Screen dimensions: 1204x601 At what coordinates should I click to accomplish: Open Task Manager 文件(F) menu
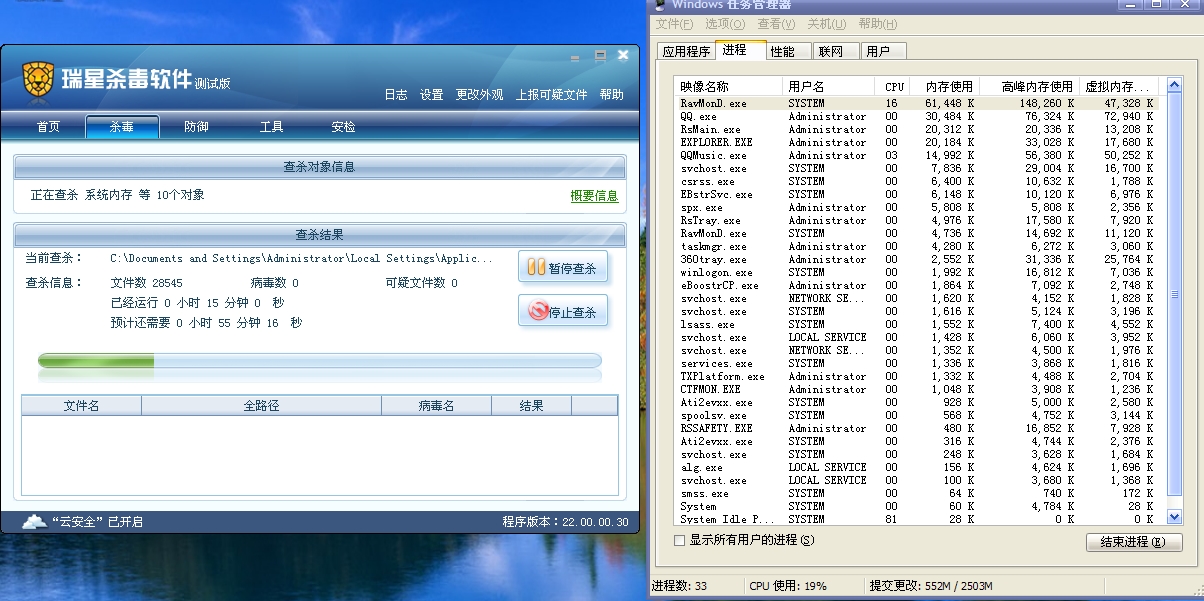point(675,24)
